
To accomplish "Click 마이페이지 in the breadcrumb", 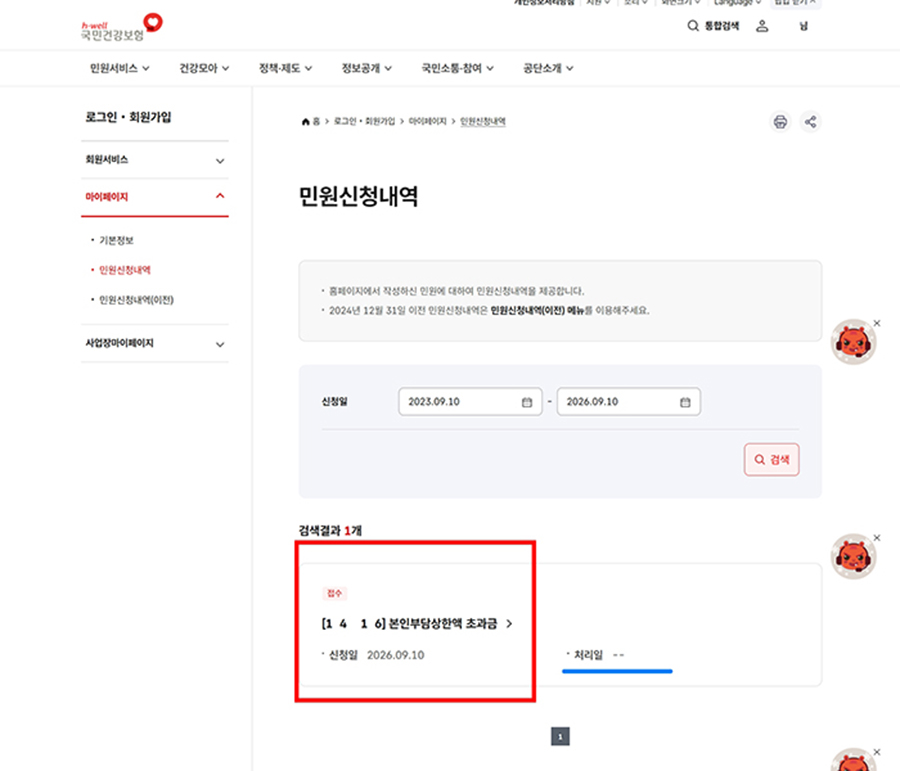I will (427, 122).
